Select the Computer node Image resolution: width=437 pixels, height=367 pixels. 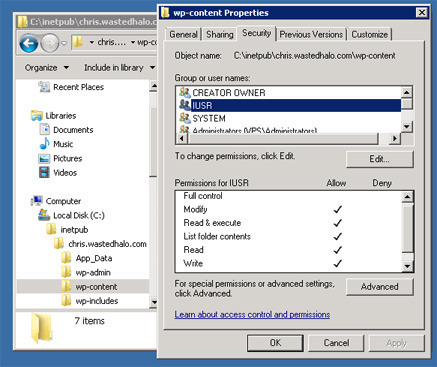coord(63,201)
